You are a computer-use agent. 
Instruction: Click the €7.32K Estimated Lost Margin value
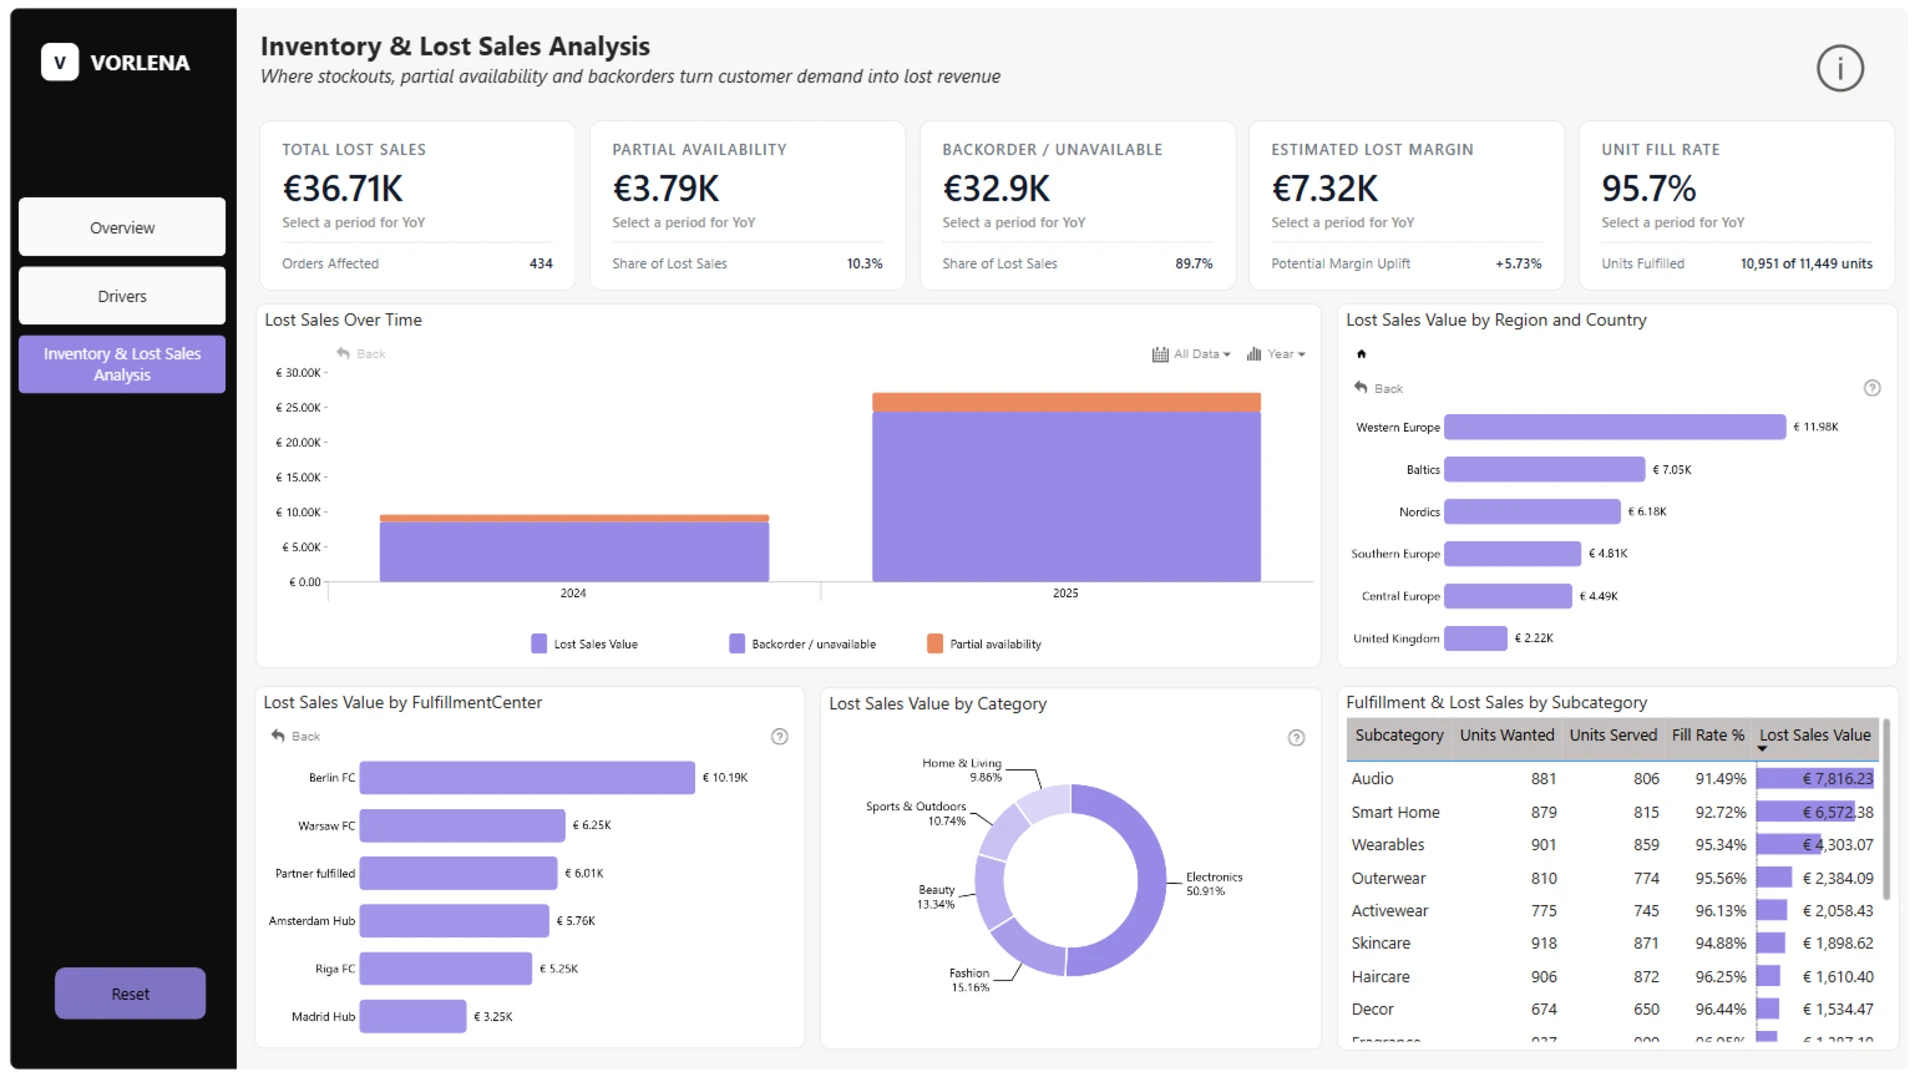[x=1325, y=188]
